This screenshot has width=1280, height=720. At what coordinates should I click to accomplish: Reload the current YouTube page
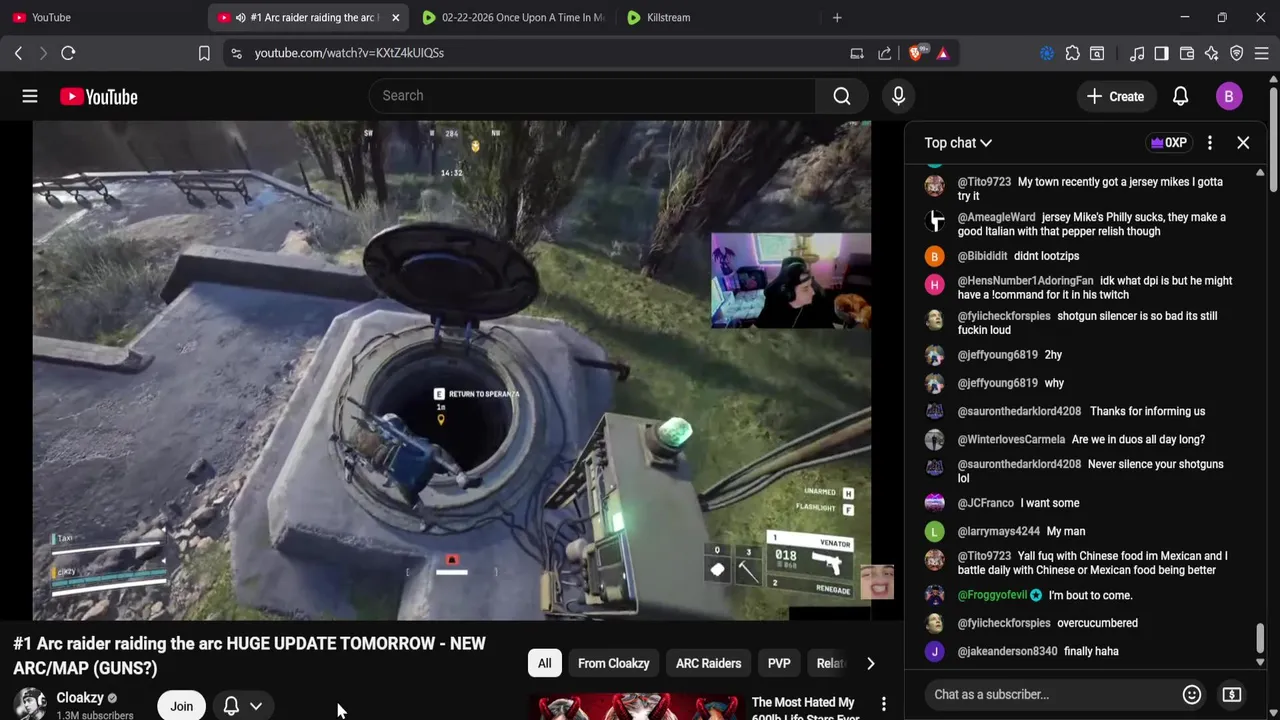[x=68, y=53]
